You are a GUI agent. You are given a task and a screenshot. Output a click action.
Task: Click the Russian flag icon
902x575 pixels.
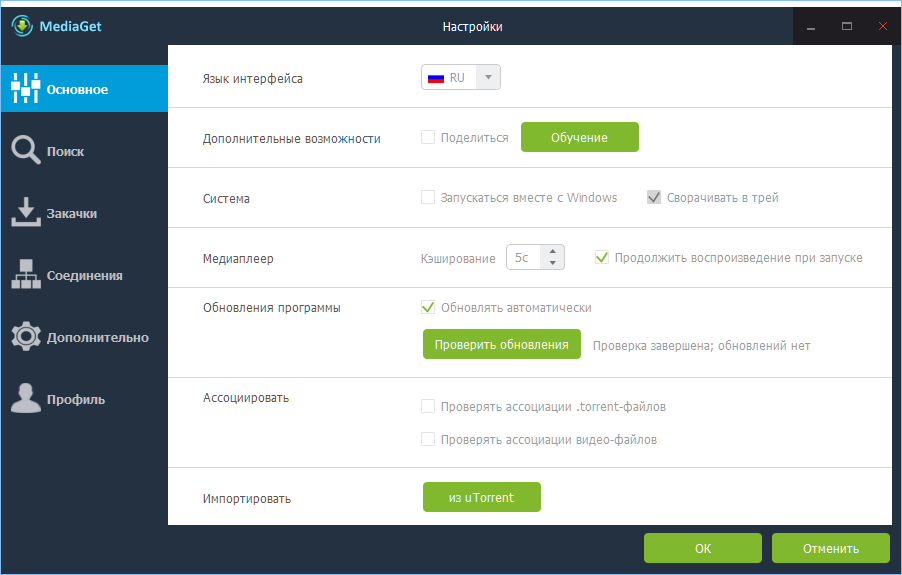(x=436, y=78)
